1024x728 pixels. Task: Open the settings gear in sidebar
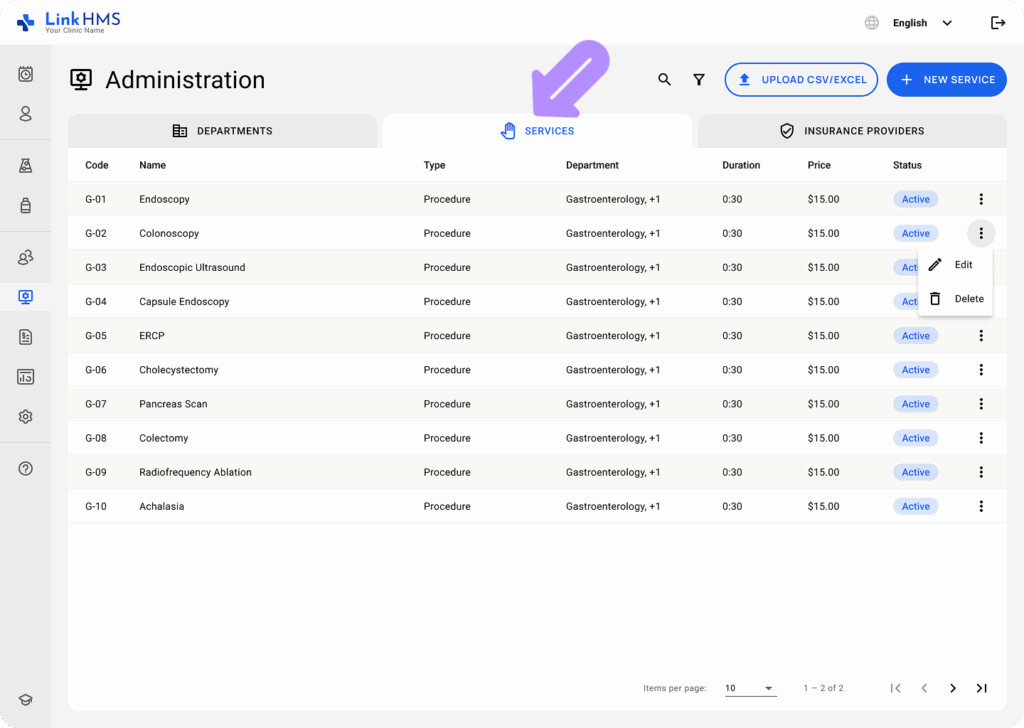[26, 417]
